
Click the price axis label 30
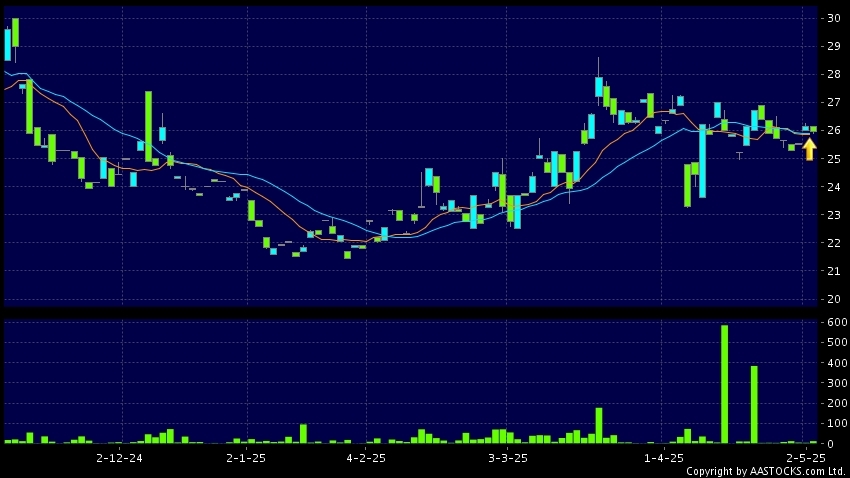pyautogui.click(x=834, y=18)
